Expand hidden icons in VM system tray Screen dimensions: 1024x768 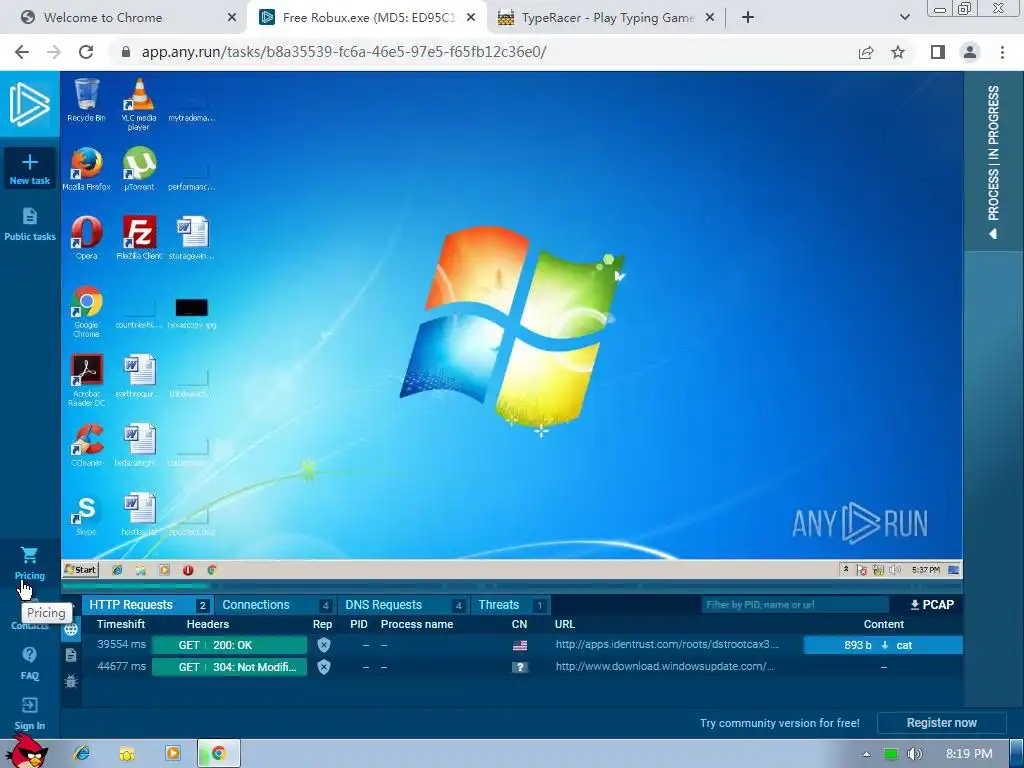[x=846, y=570]
